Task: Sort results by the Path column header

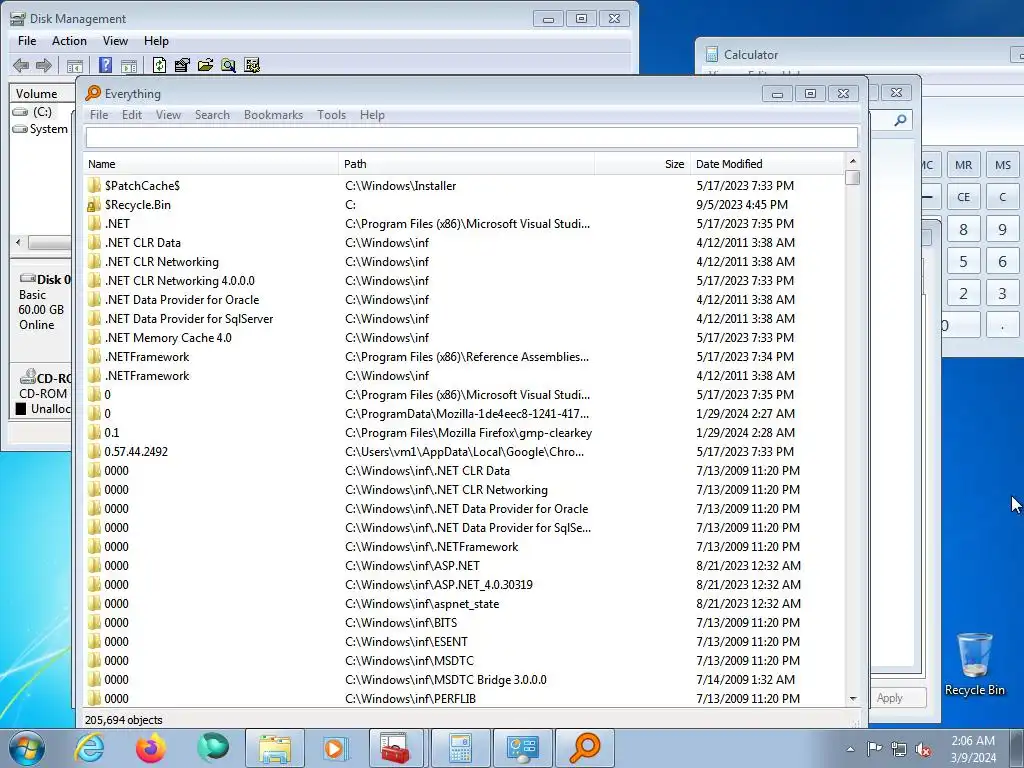Action: click(466, 164)
